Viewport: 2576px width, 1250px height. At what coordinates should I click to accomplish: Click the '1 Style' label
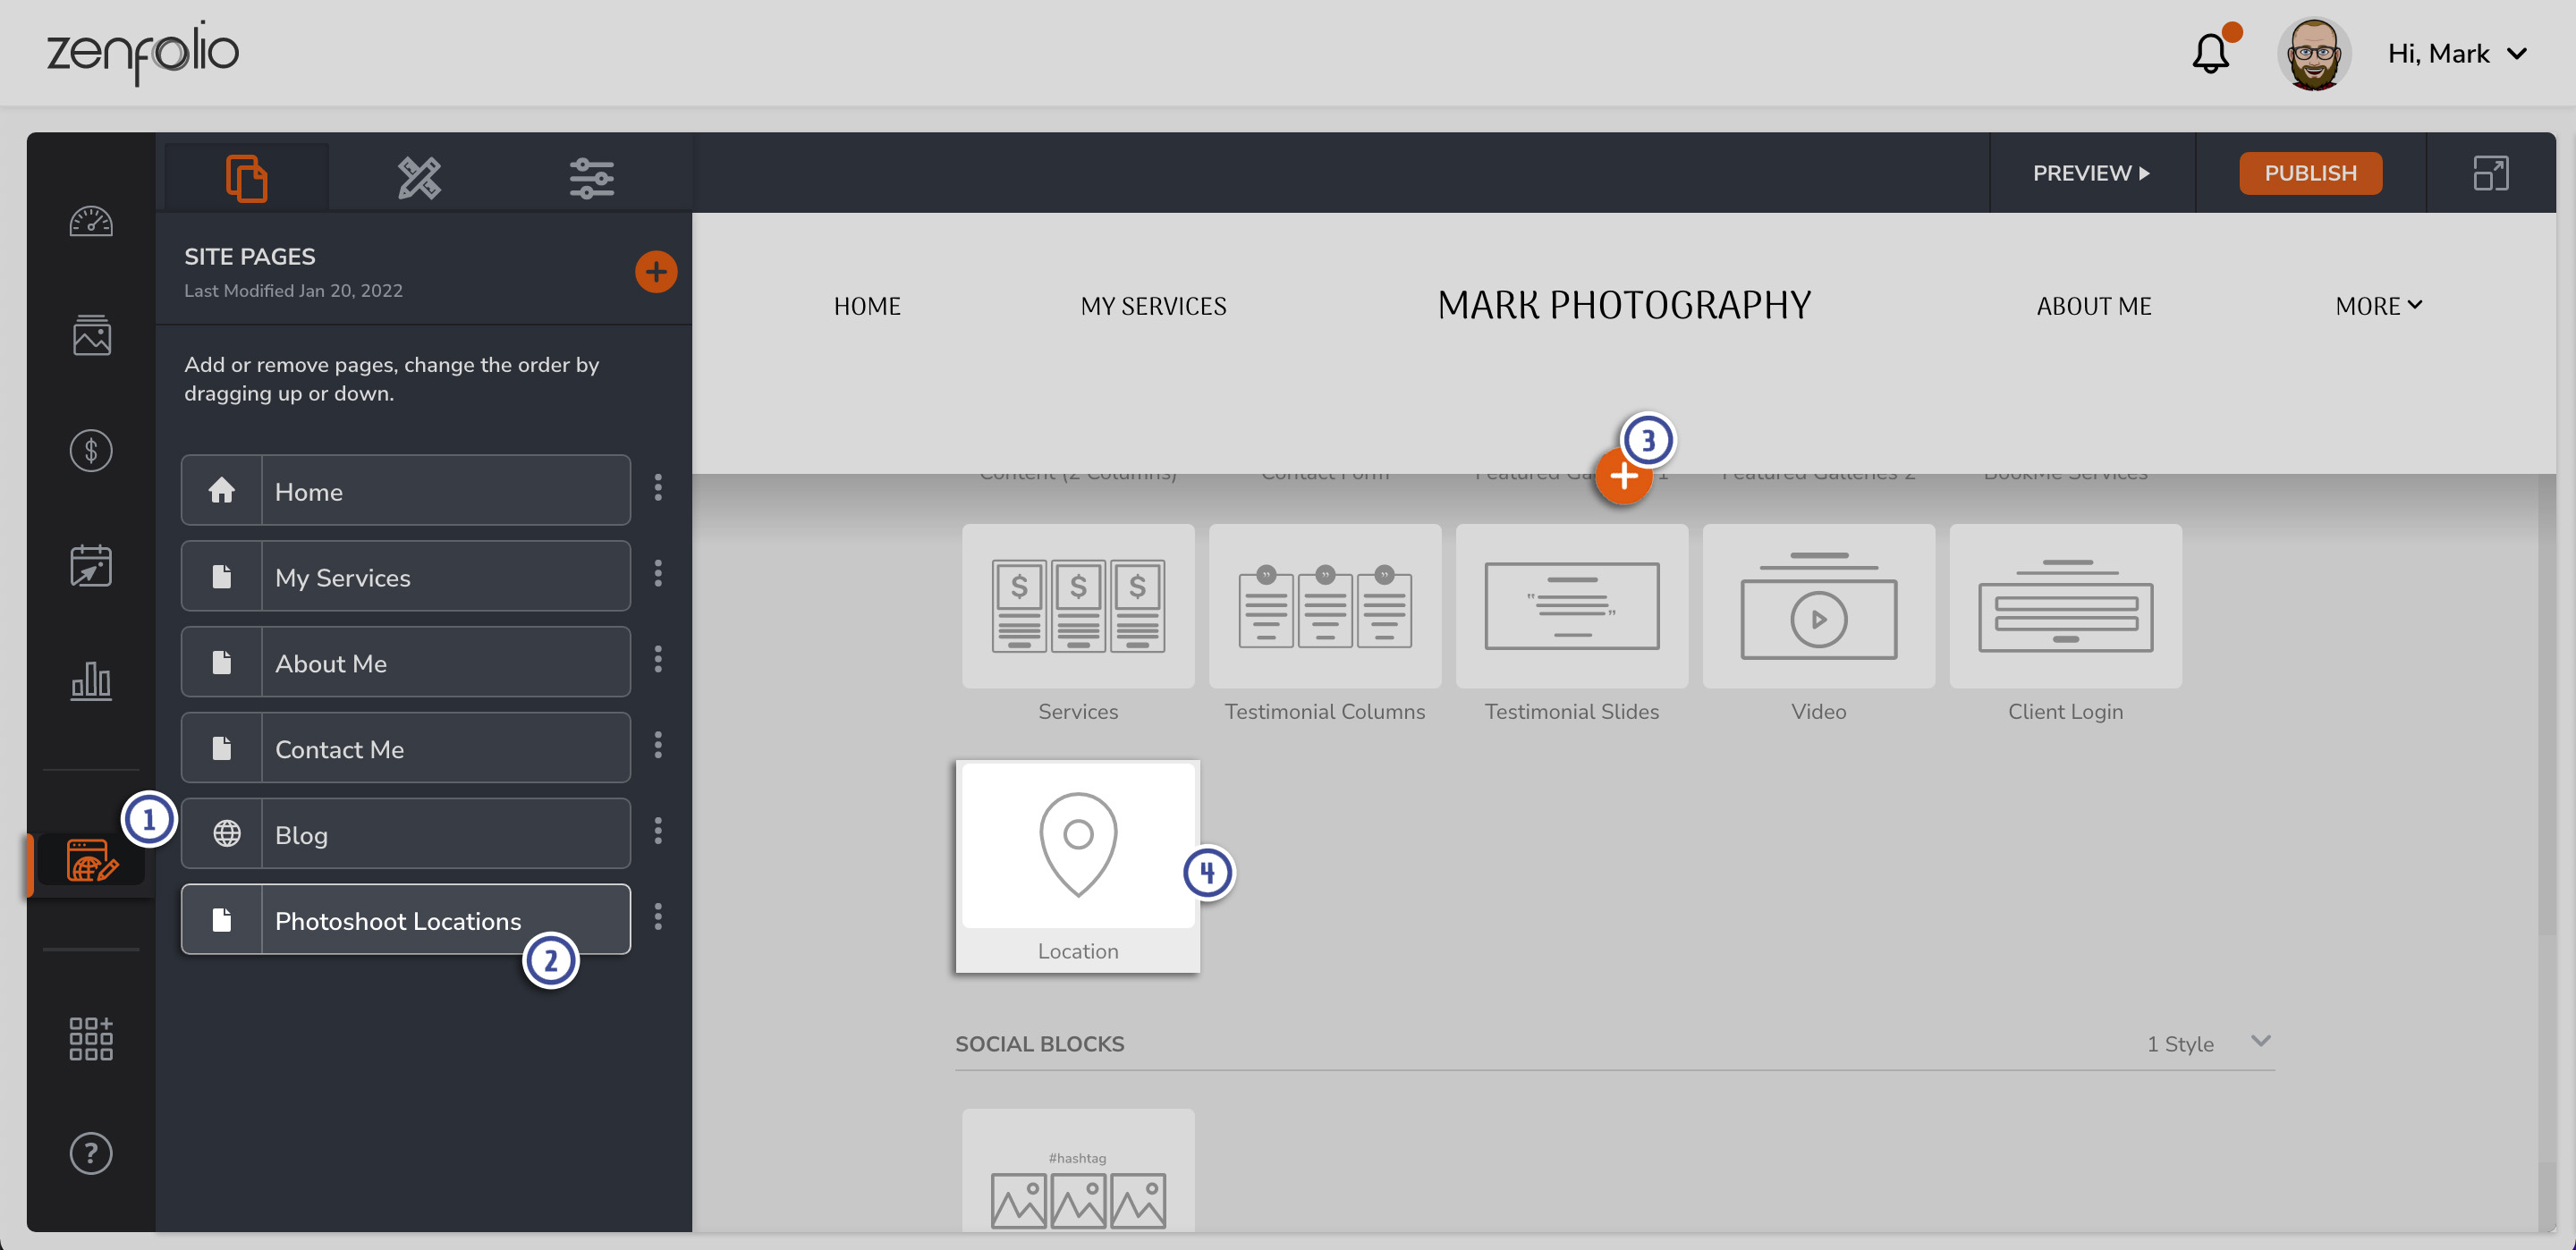pos(2180,1044)
